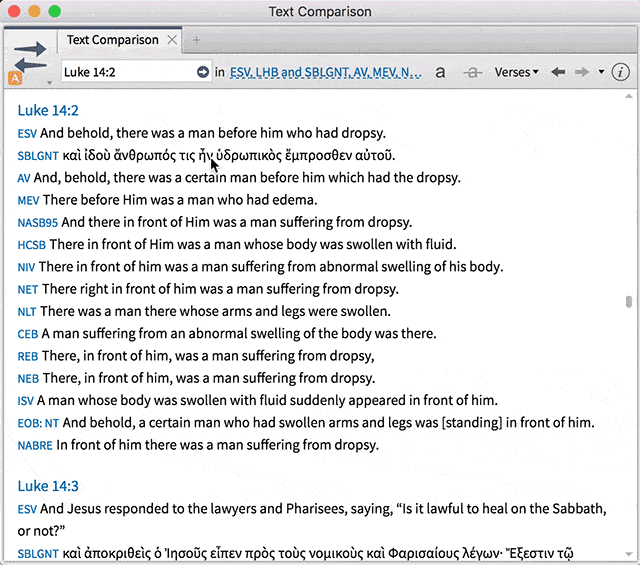
Task: Click the green full-screen window button
Action: pyautogui.click(x=55, y=11)
